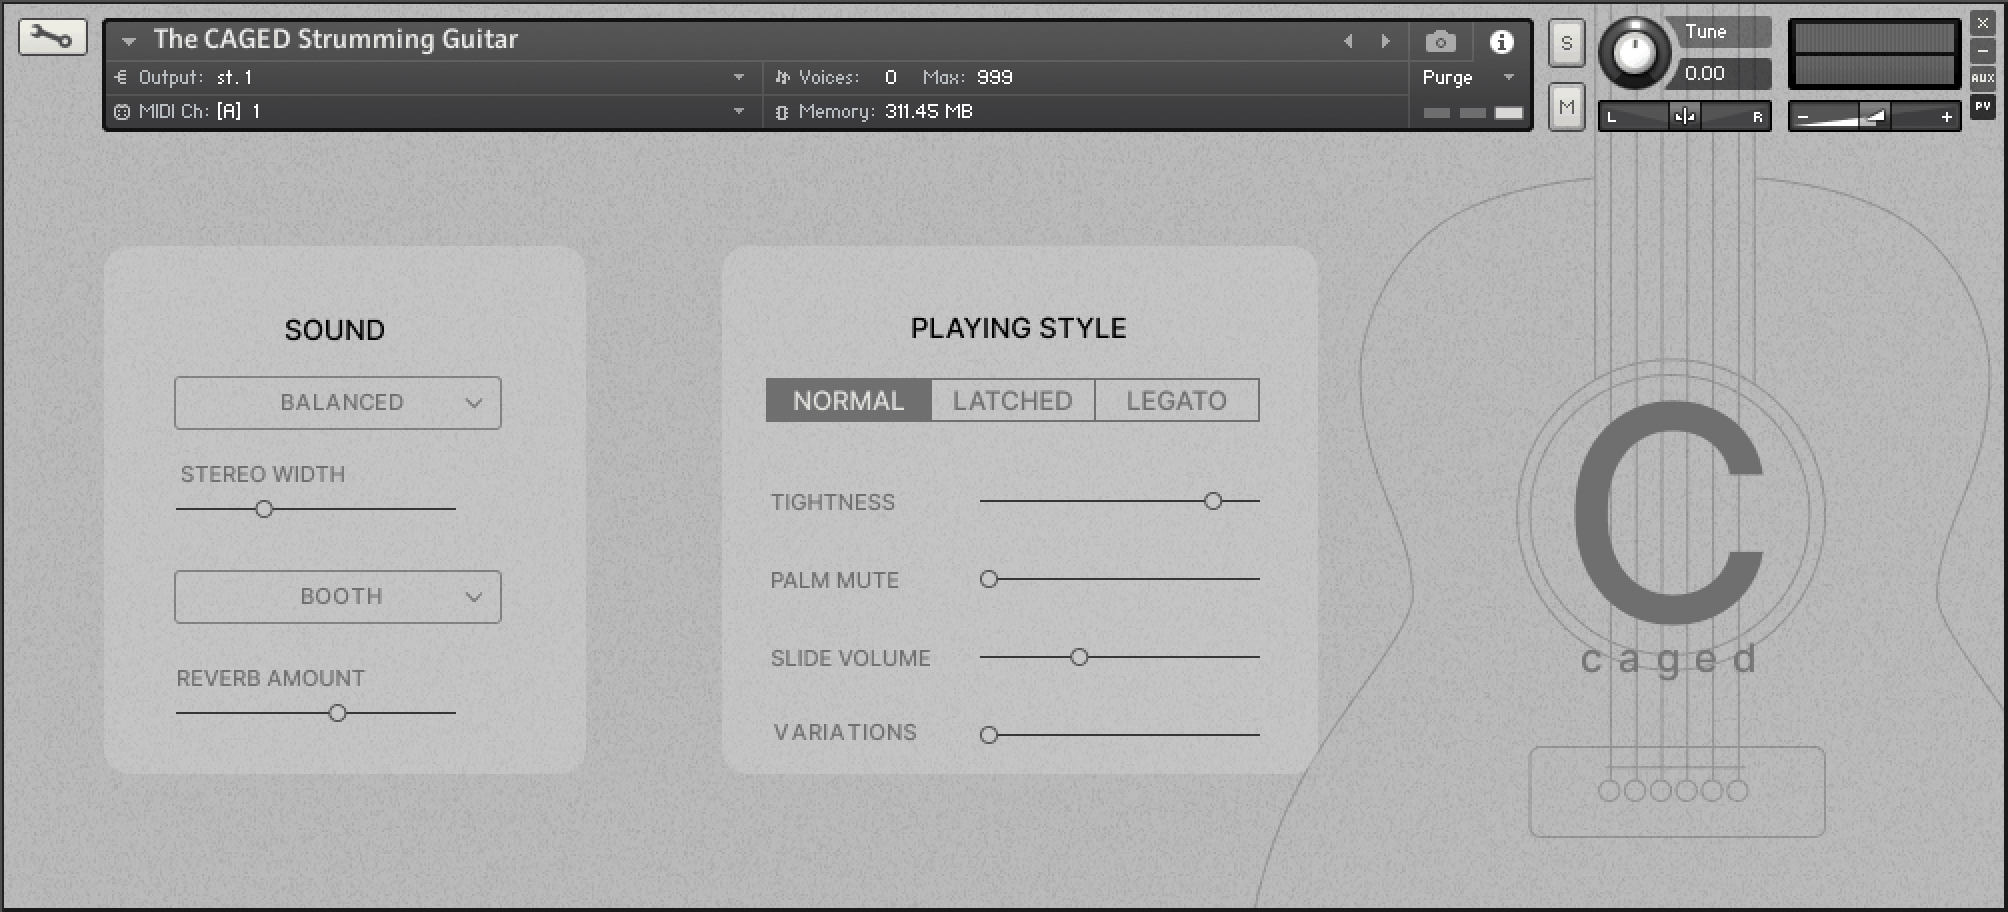Toggle the PV button
Screen dimensions: 2008x912
[x=1982, y=106]
